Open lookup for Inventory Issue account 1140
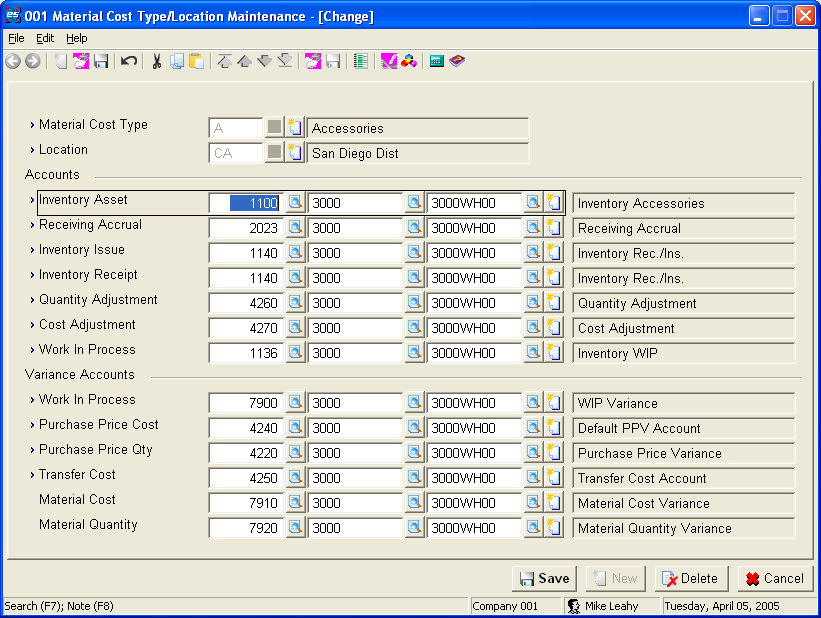Screen dimensions: 821x618 pyautogui.click(x=295, y=252)
